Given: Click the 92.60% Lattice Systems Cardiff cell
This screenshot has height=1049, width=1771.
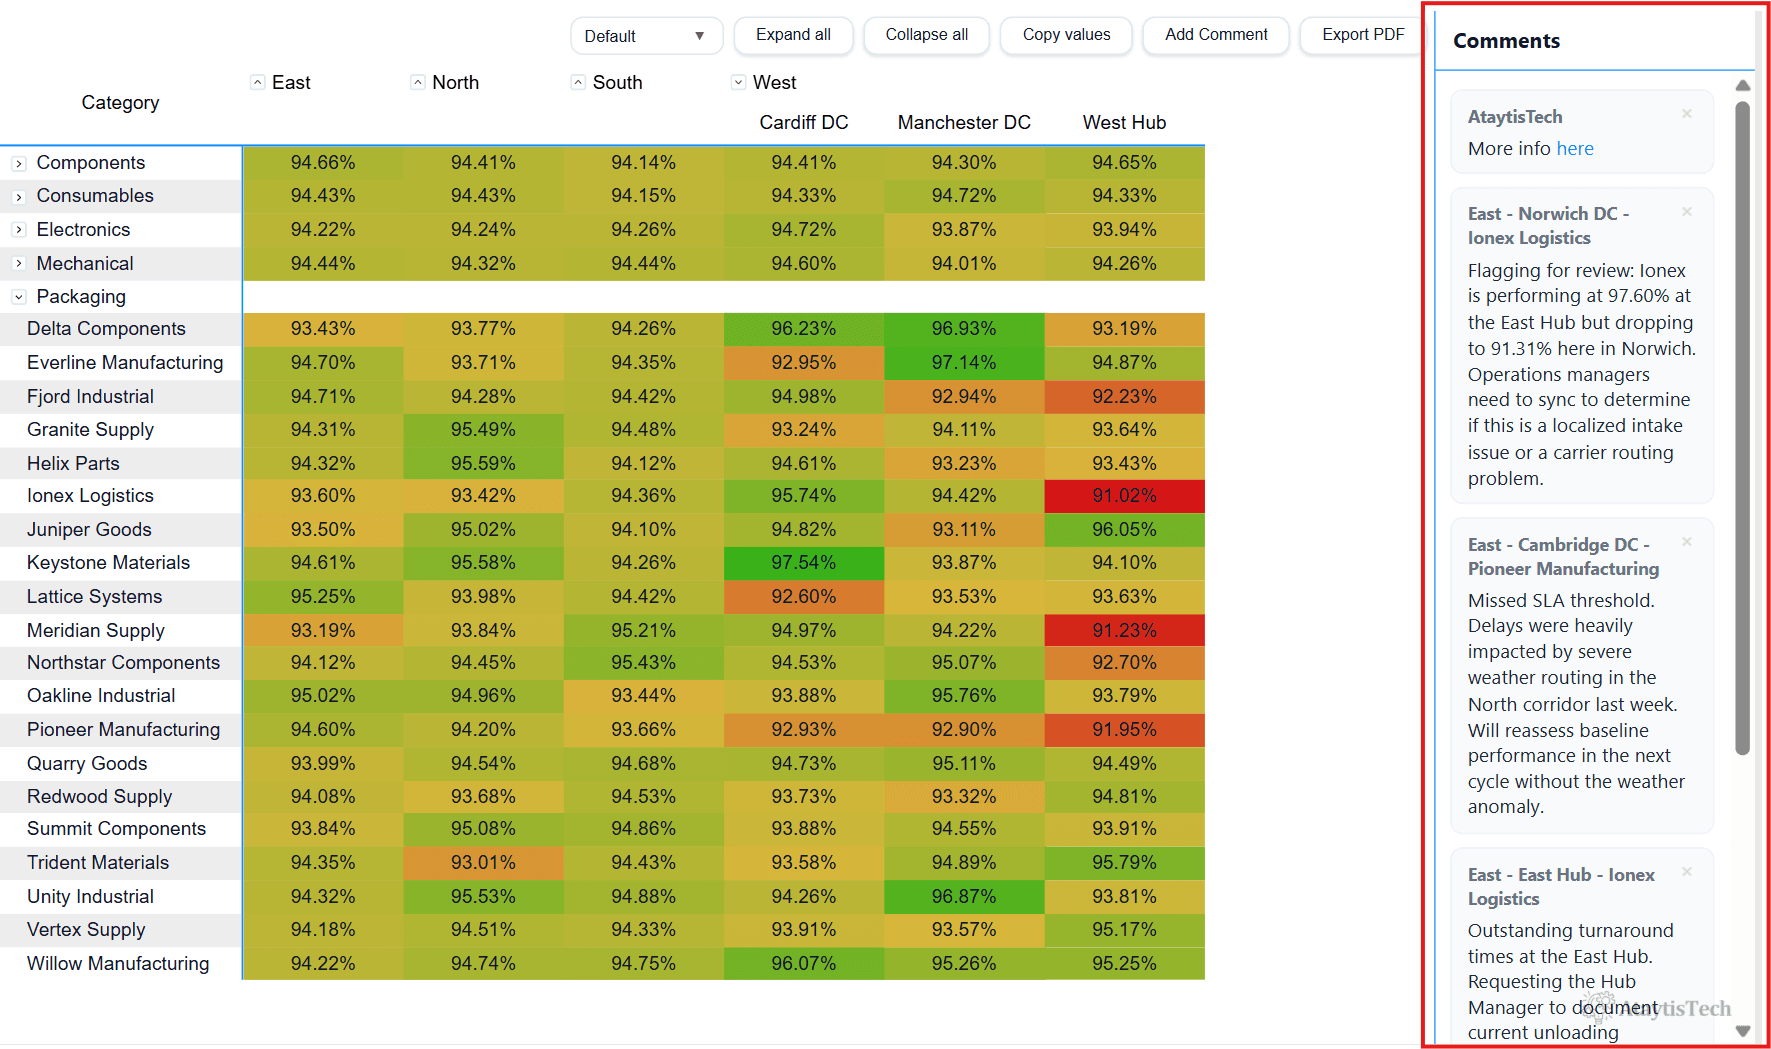Looking at the screenshot, I should (804, 597).
